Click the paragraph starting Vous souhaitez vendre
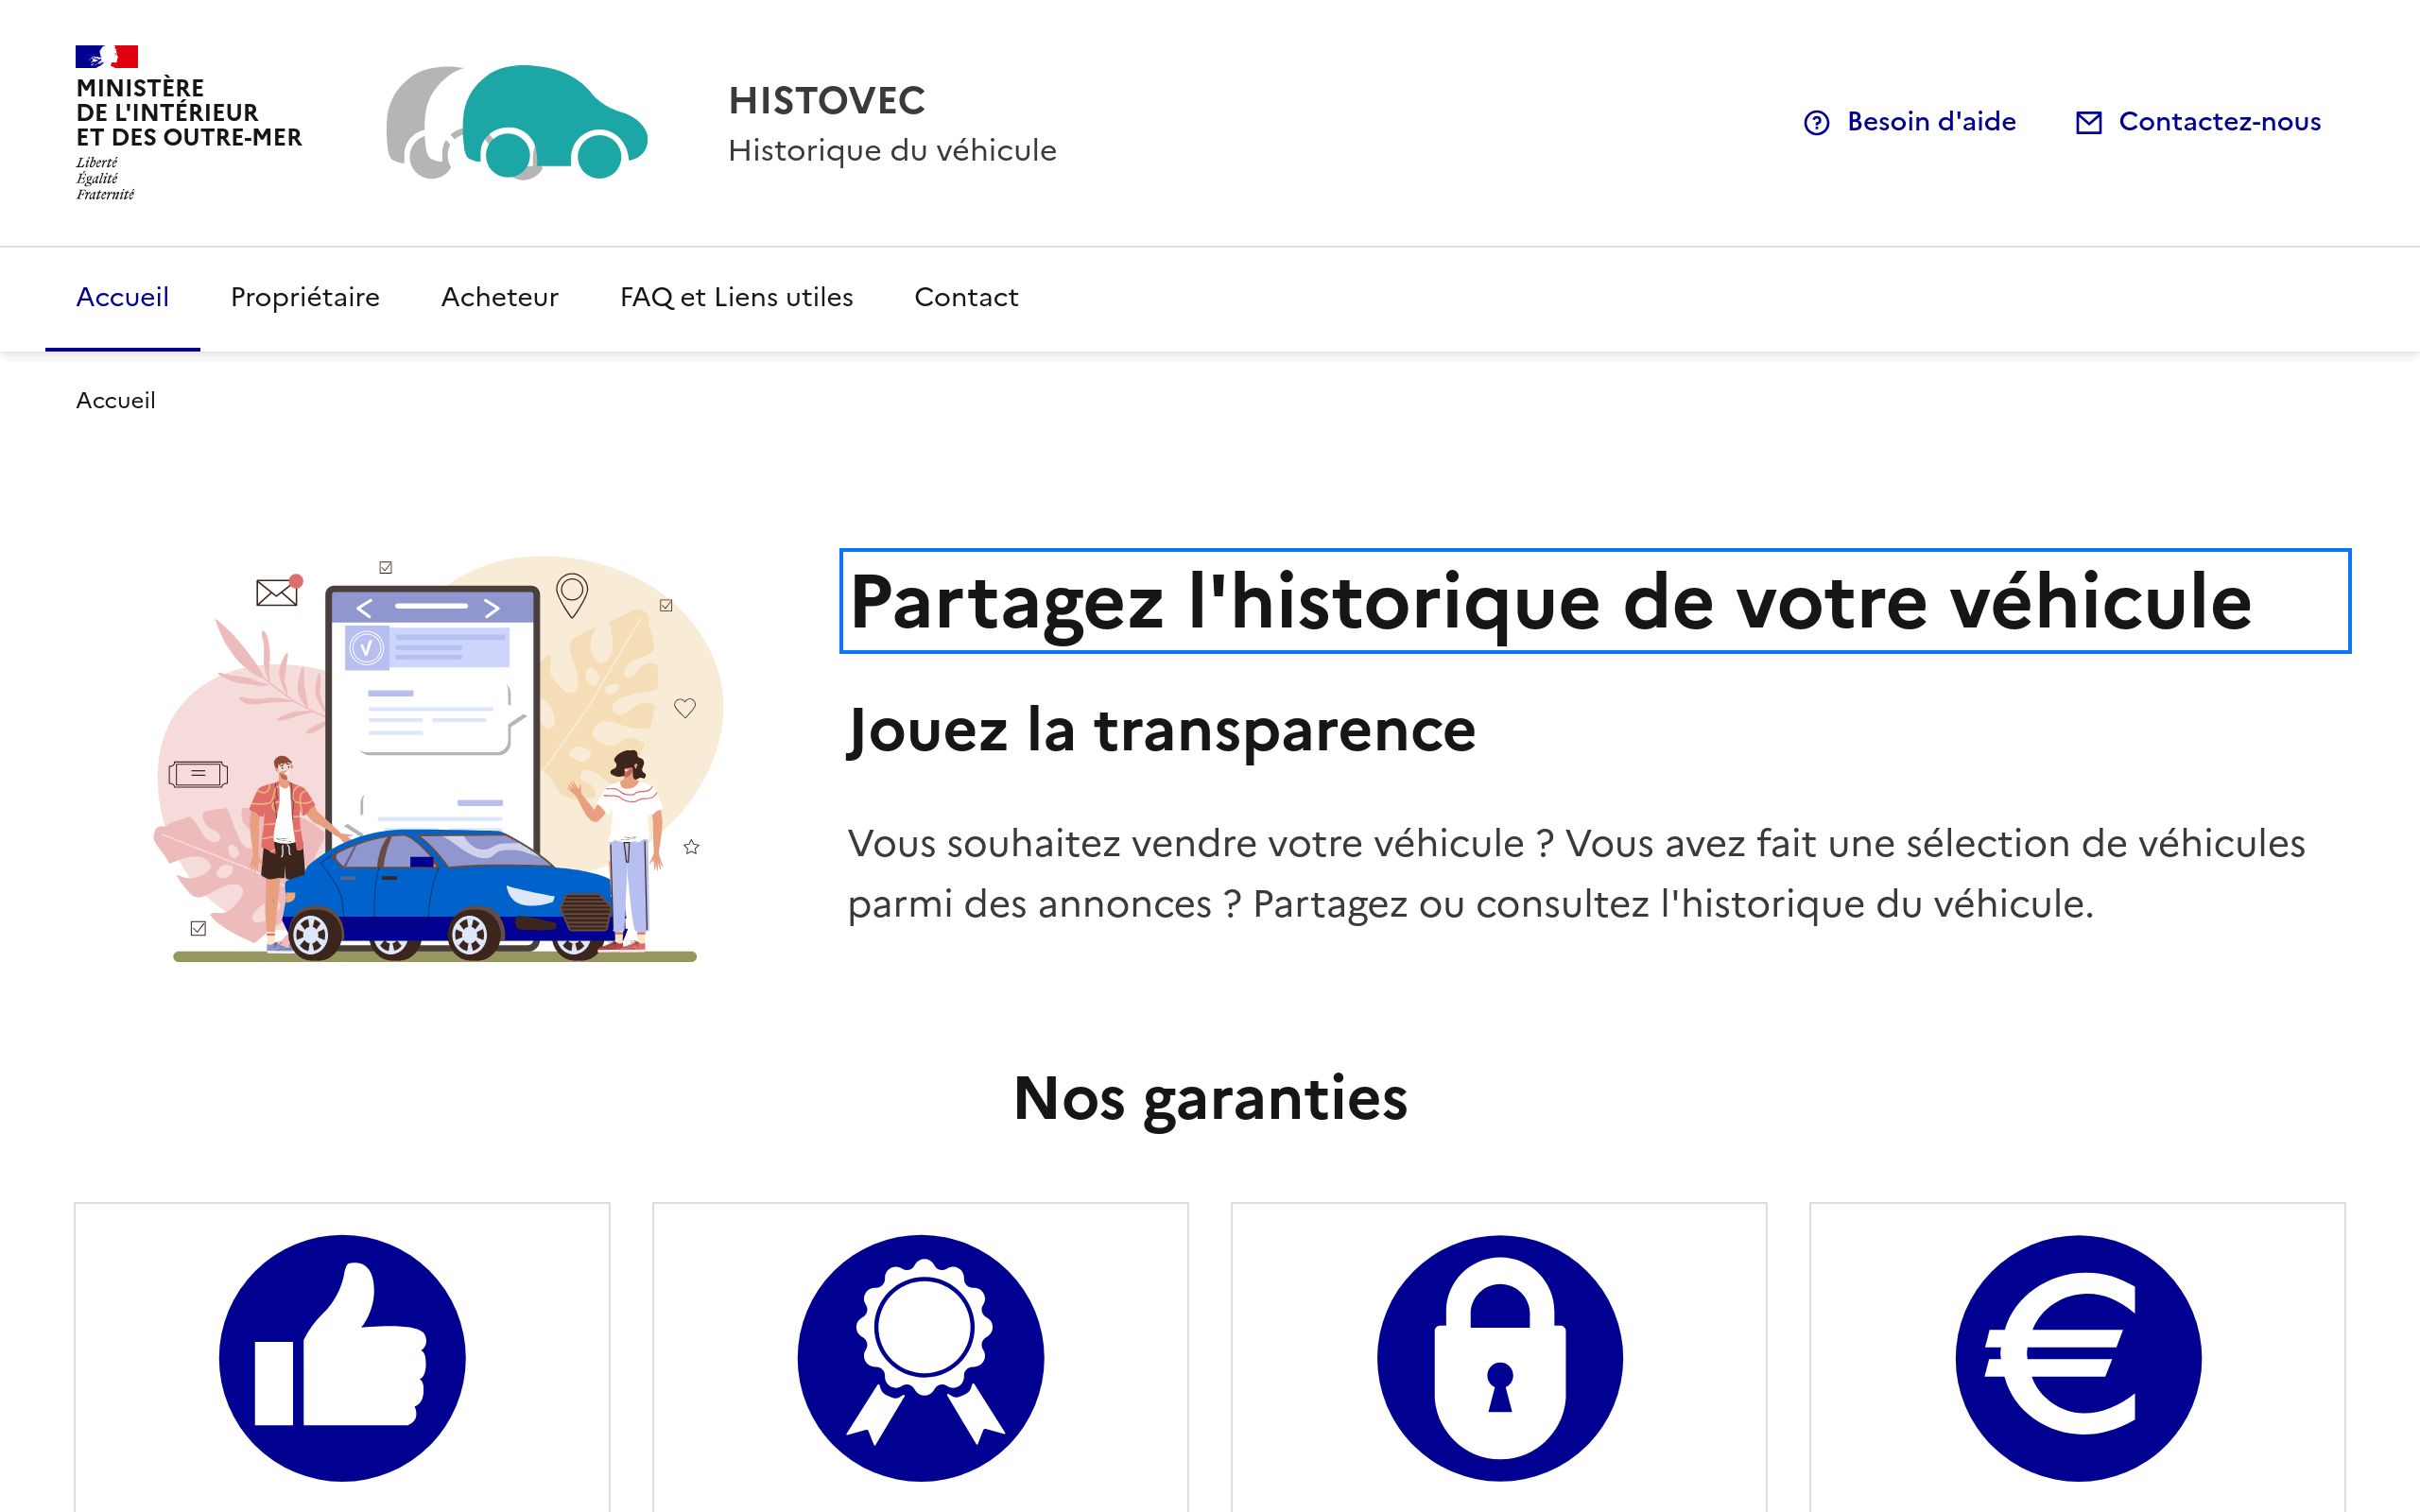Viewport: 2420px width, 1512px height. tap(1576, 873)
